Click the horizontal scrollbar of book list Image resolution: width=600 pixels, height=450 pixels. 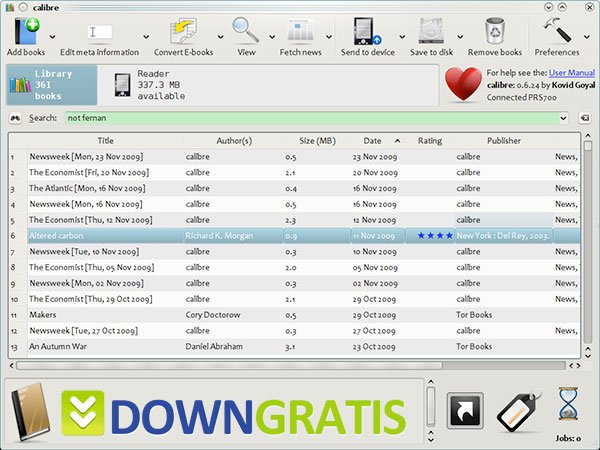[229, 366]
